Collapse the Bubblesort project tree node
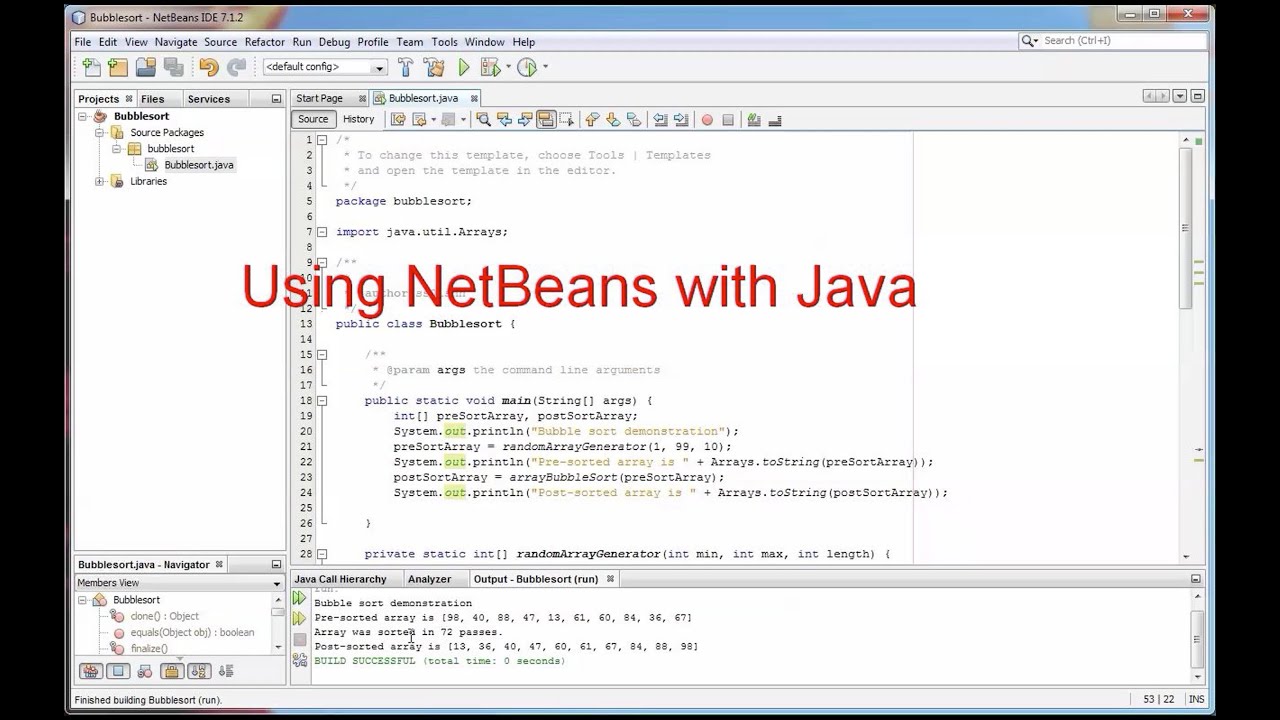The height and width of the screenshot is (720, 1280). pos(84,117)
